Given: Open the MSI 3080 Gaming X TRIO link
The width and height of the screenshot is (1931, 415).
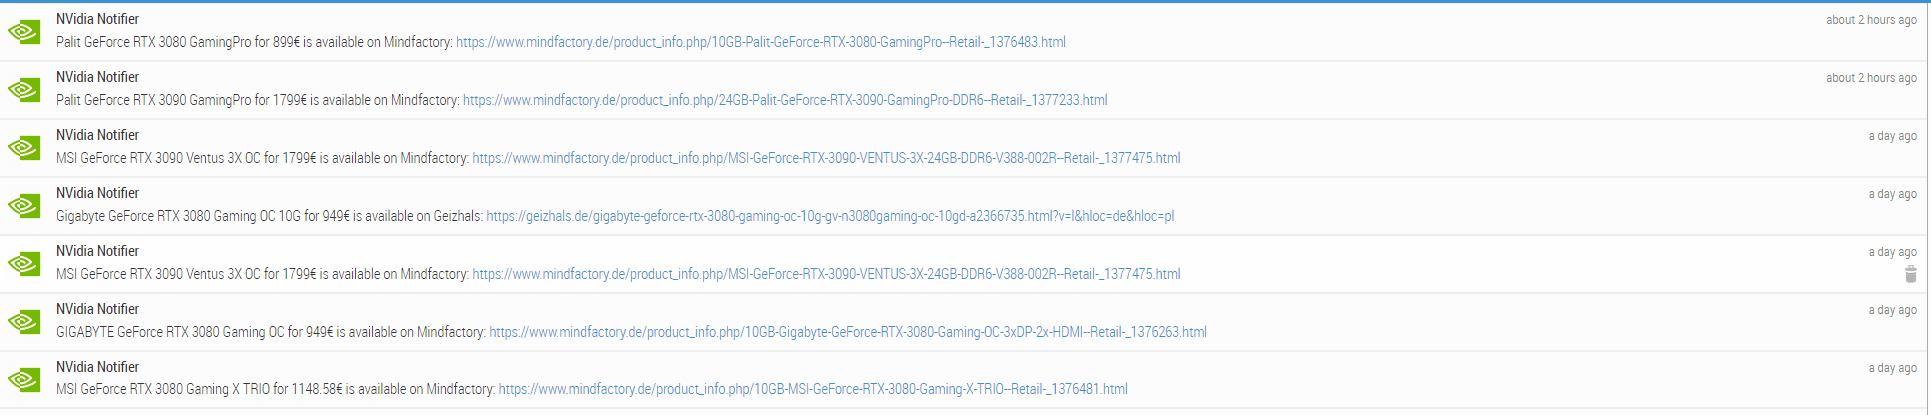Looking at the screenshot, I should coord(813,389).
